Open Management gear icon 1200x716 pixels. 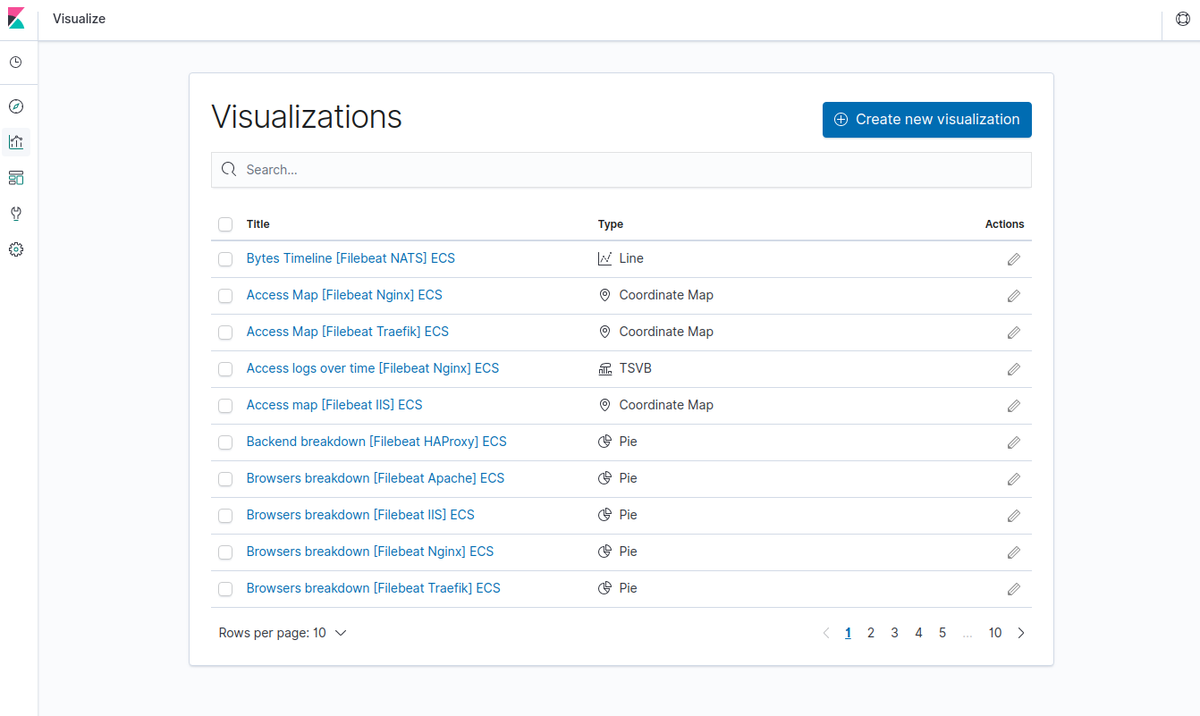click(x=16, y=250)
